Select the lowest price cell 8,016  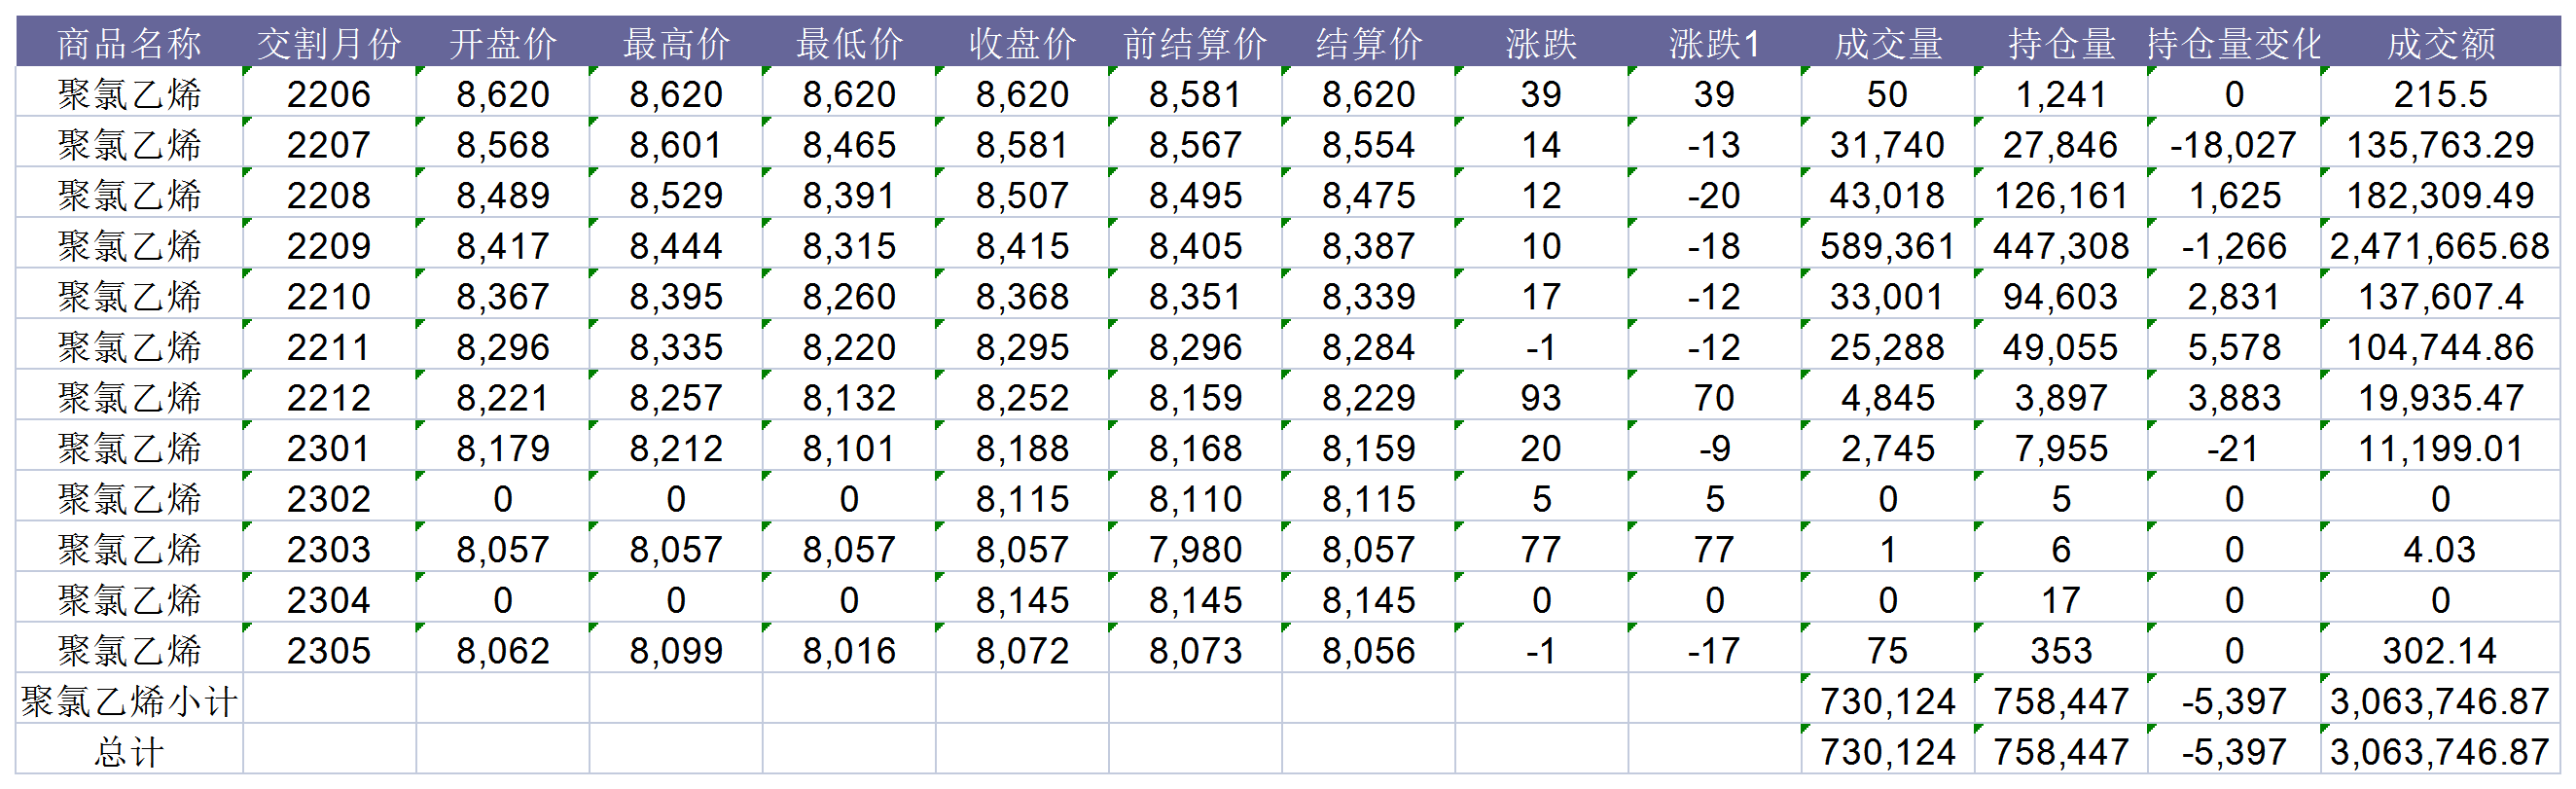849,651
